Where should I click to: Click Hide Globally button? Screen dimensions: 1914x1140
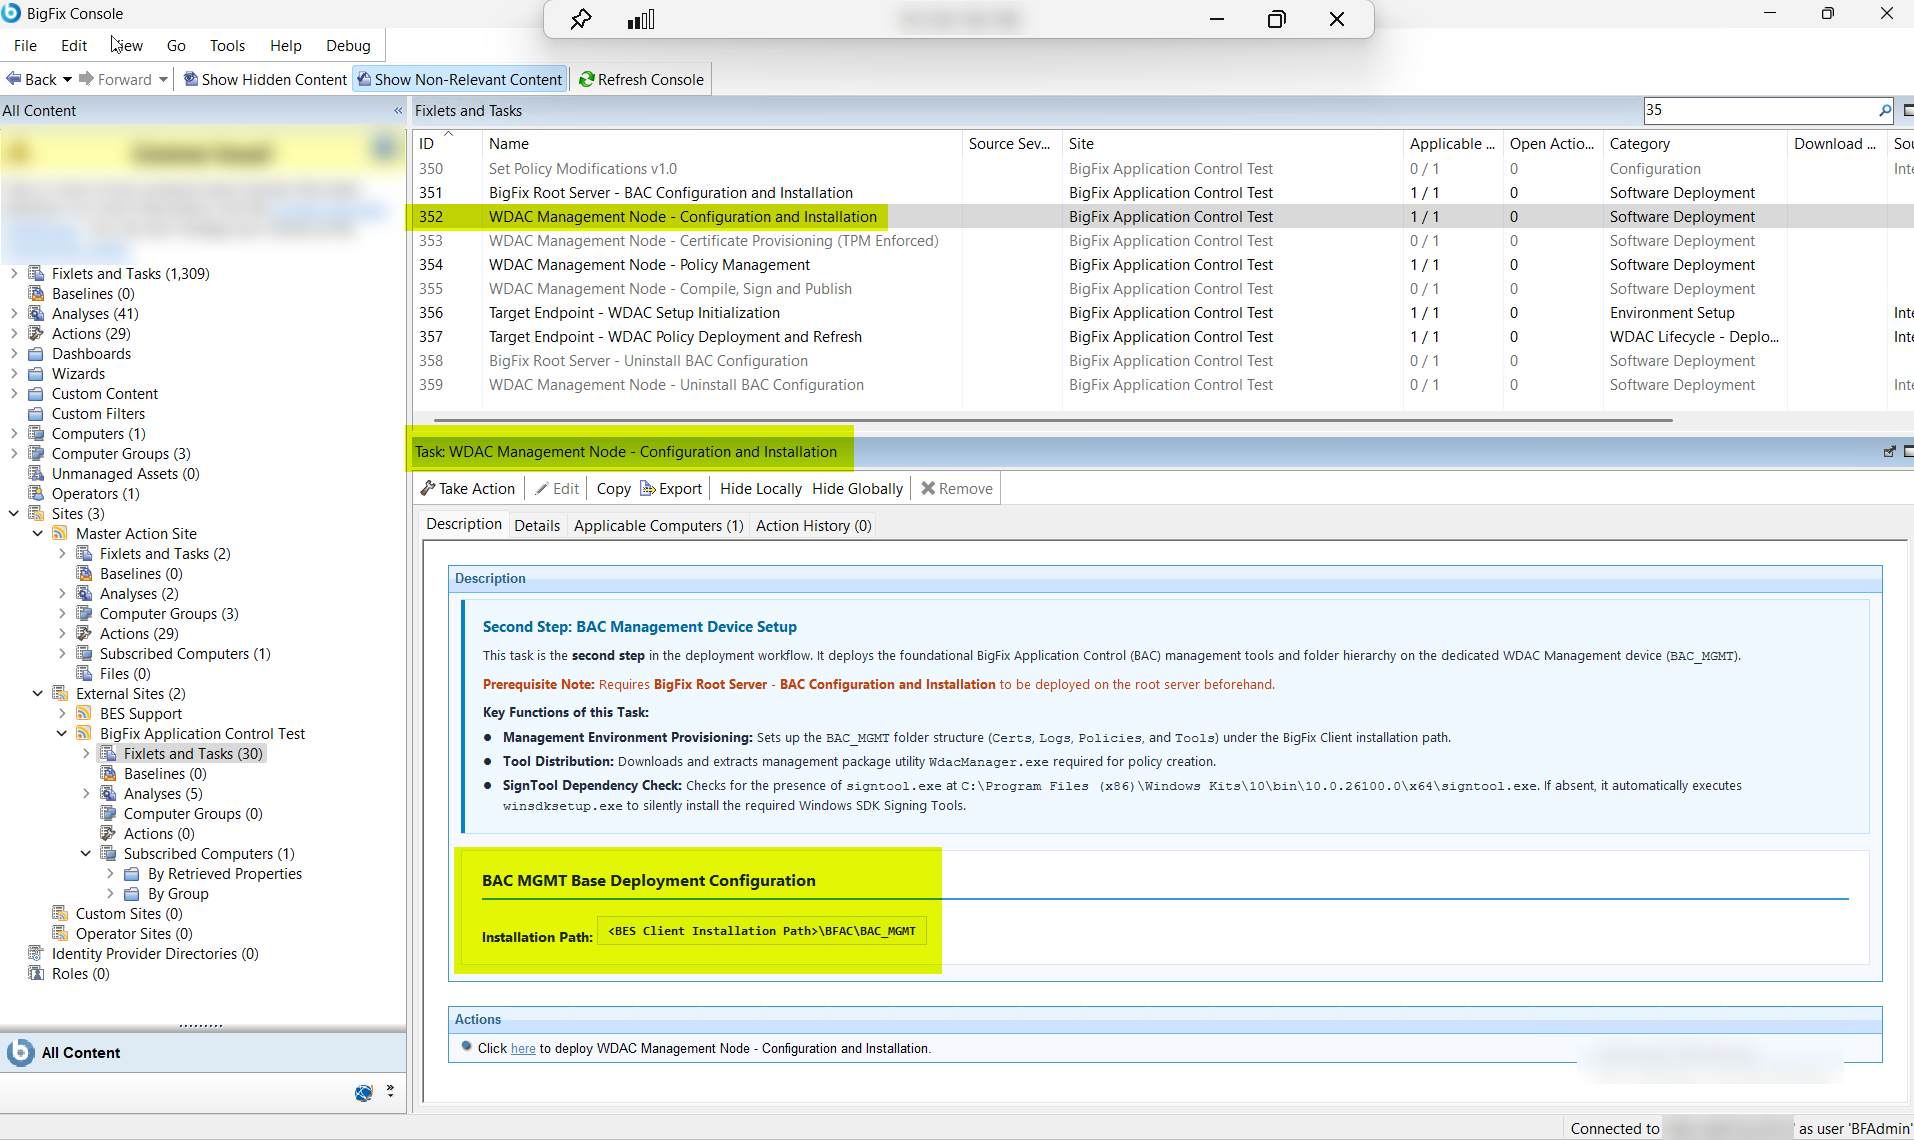click(857, 488)
